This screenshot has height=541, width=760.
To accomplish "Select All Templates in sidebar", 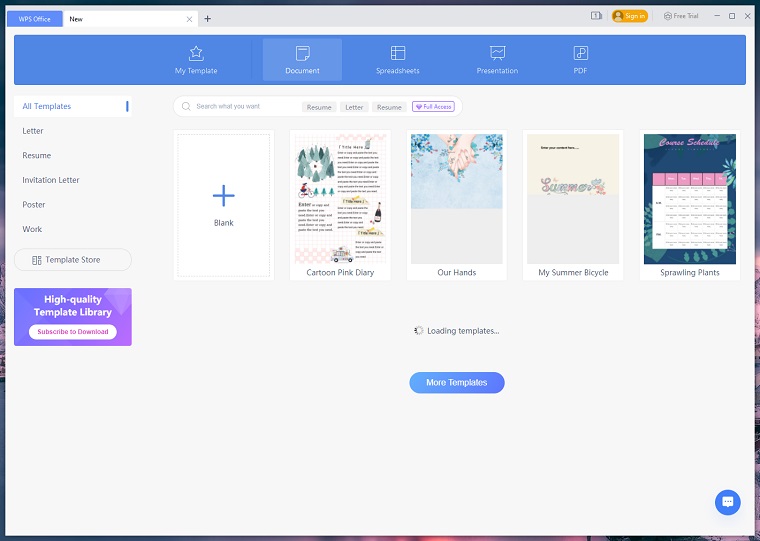I will tap(72, 106).
